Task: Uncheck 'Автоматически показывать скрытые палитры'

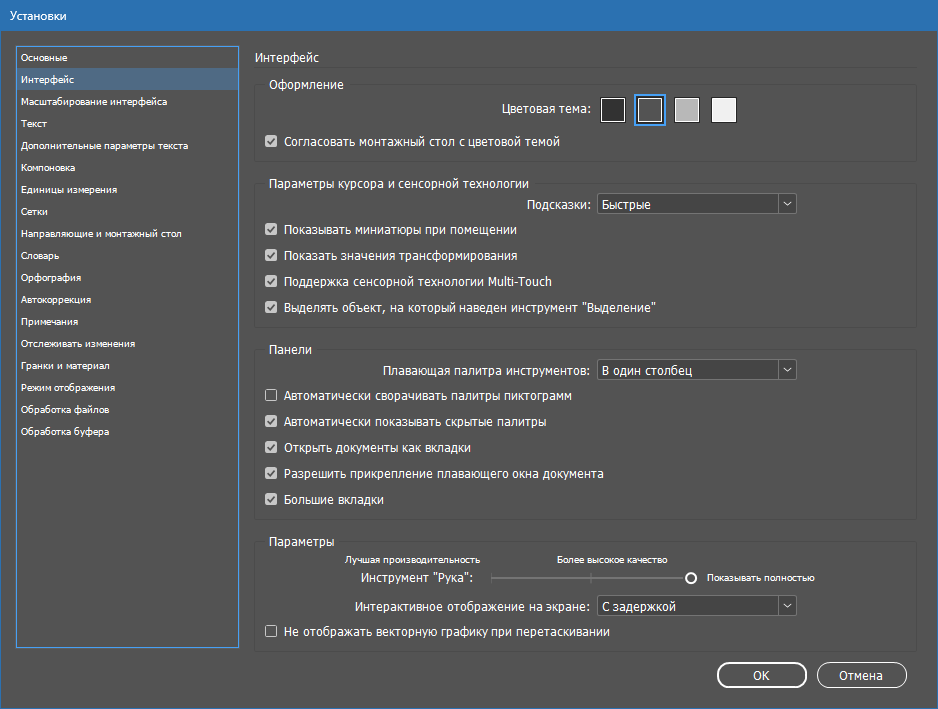Action: (x=271, y=422)
